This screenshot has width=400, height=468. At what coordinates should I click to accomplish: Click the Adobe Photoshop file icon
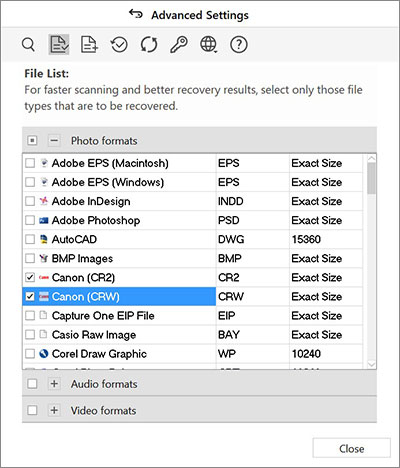[x=44, y=220]
